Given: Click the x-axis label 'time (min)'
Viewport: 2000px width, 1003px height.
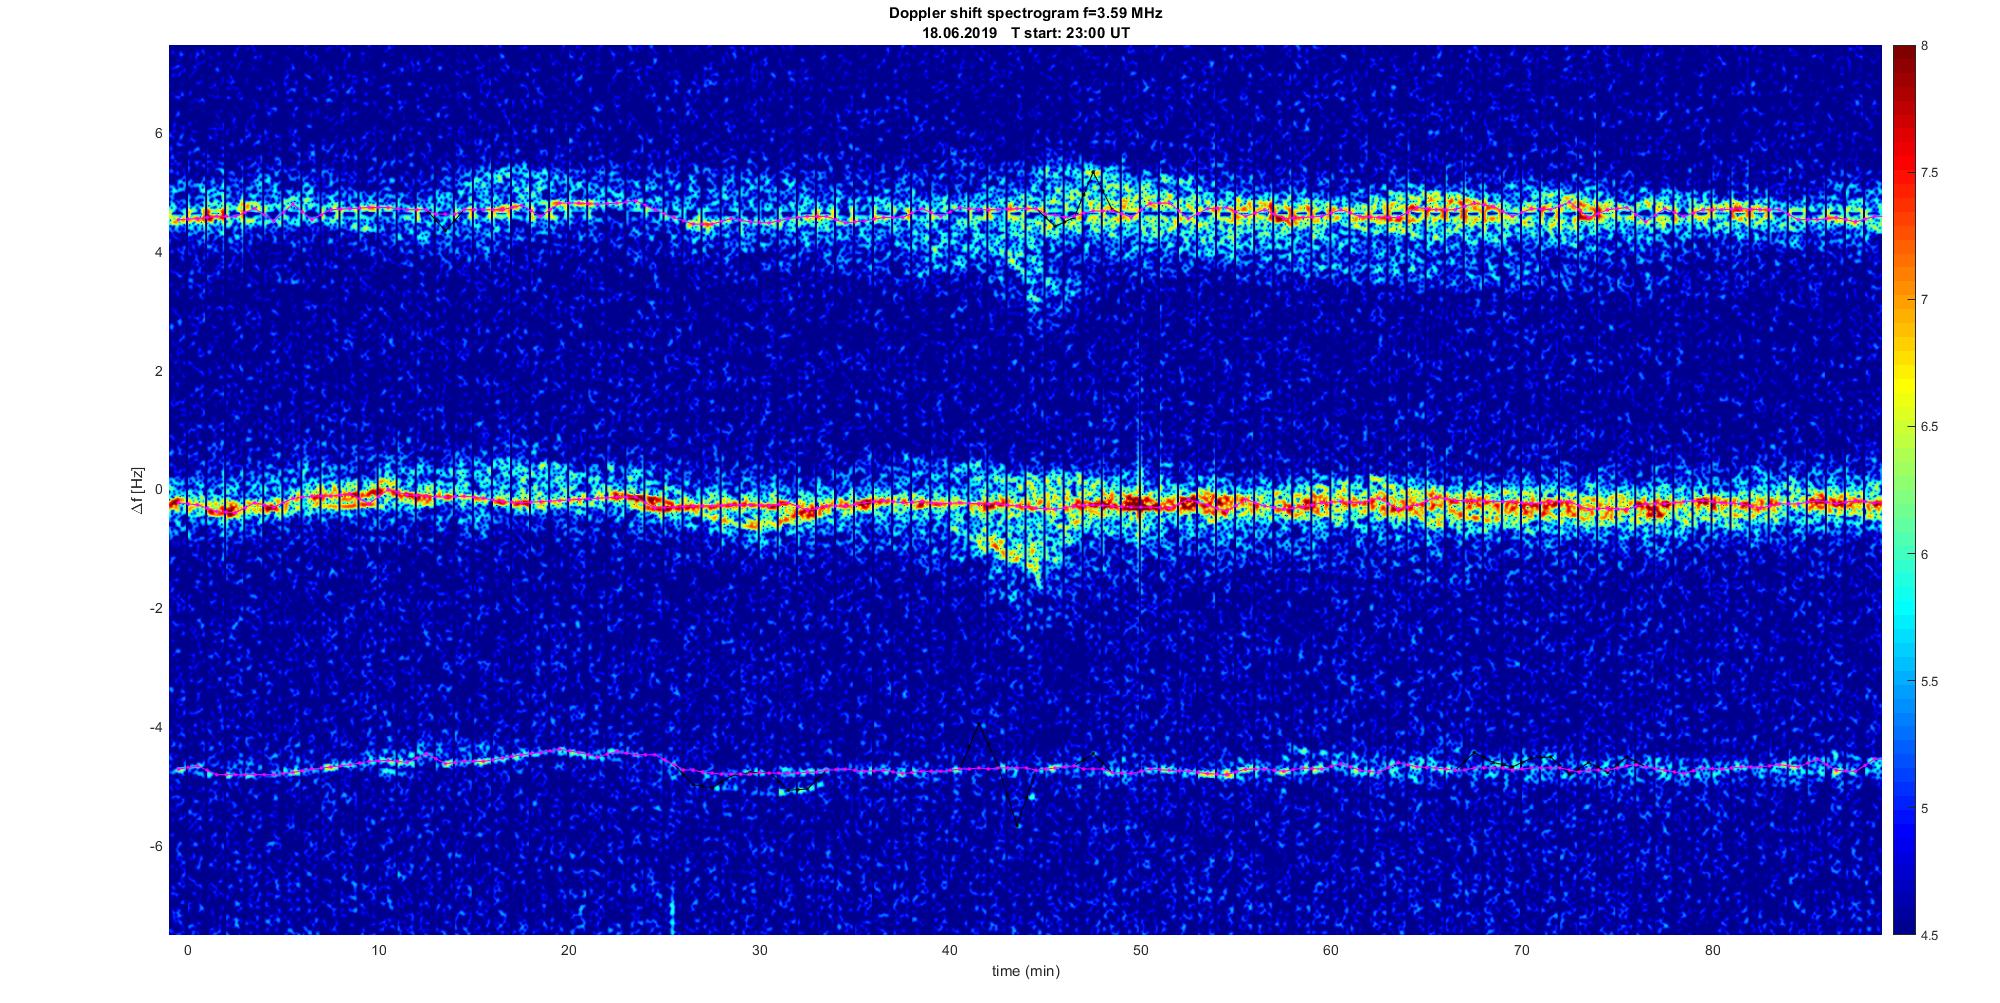Looking at the screenshot, I should [x=1025, y=971].
